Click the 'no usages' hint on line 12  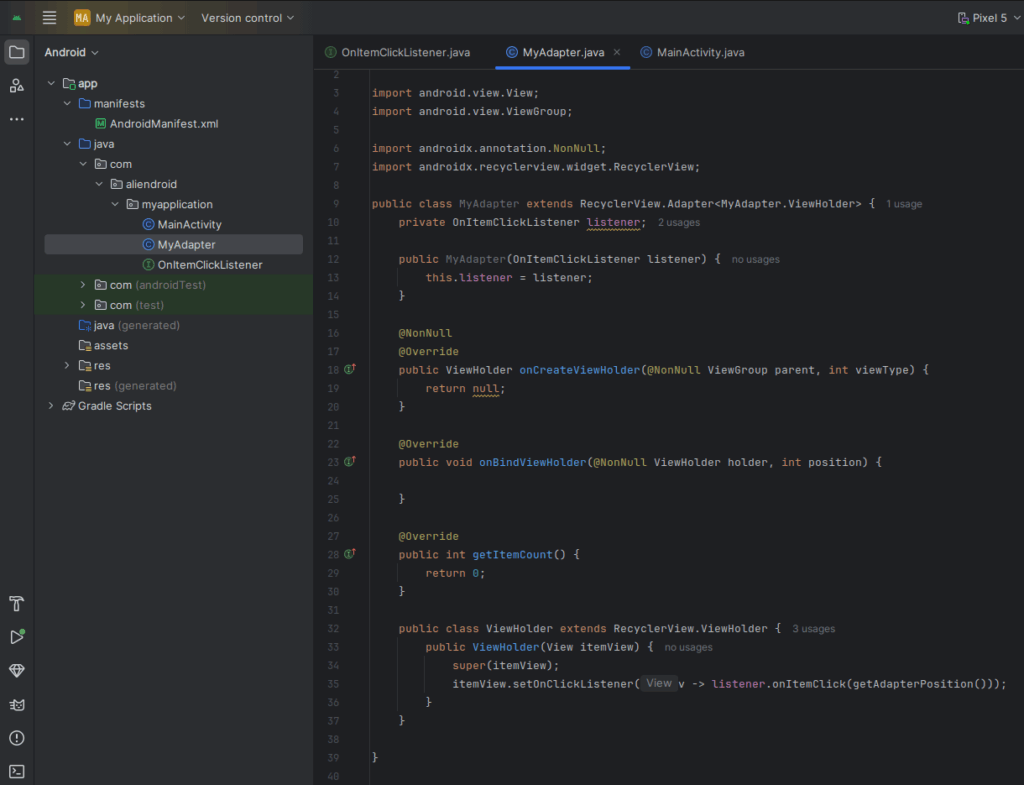[x=756, y=259]
